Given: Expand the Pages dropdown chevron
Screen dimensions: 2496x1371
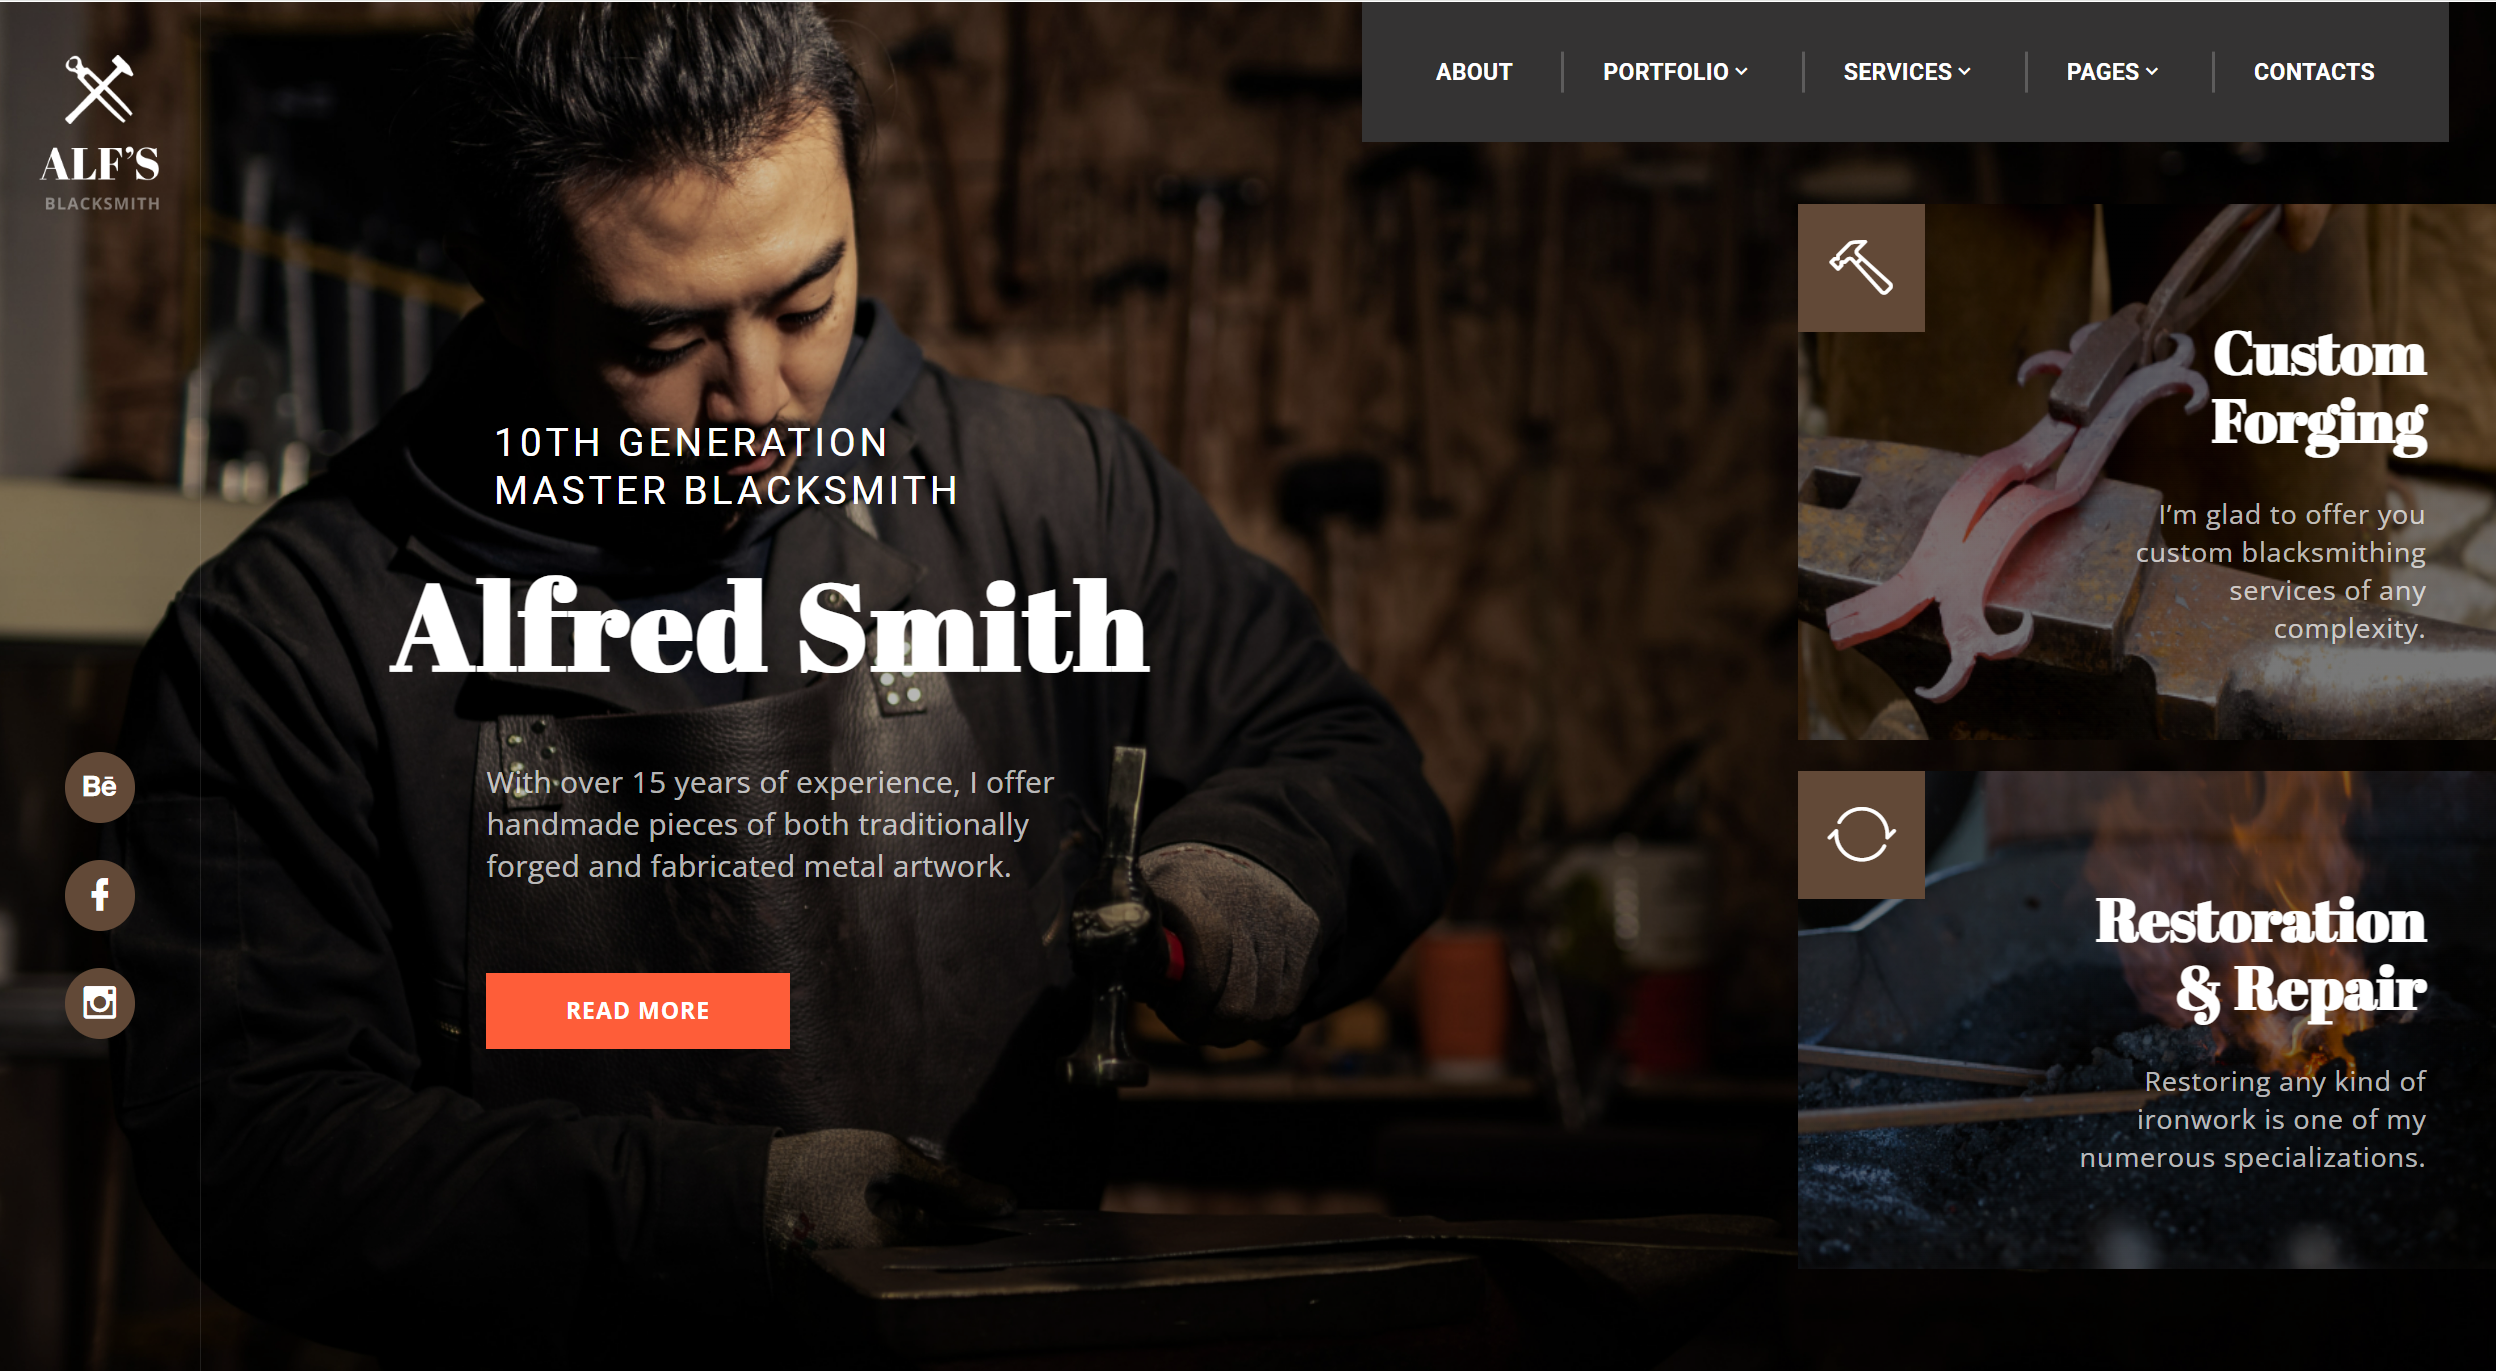Looking at the screenshot, I should pos(2153,72).
